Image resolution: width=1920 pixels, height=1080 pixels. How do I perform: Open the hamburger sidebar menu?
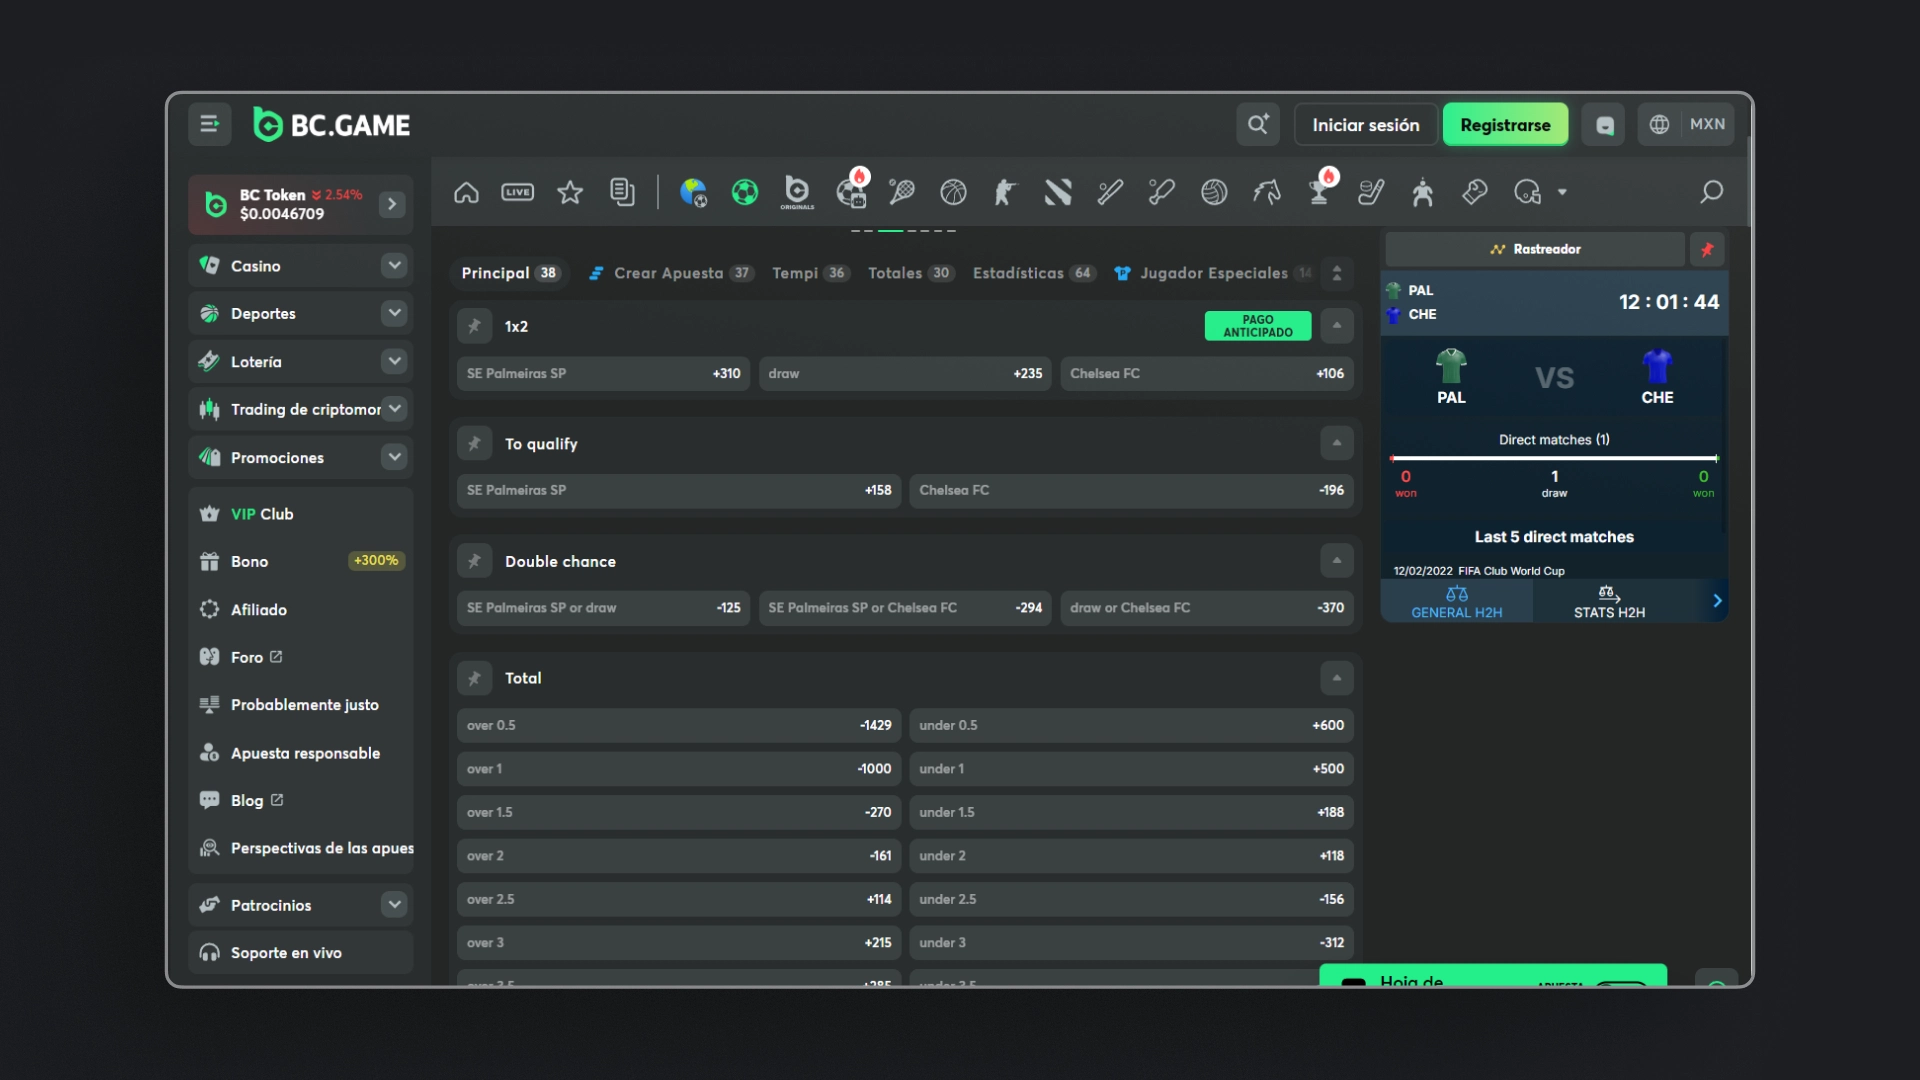pos(209,124)
